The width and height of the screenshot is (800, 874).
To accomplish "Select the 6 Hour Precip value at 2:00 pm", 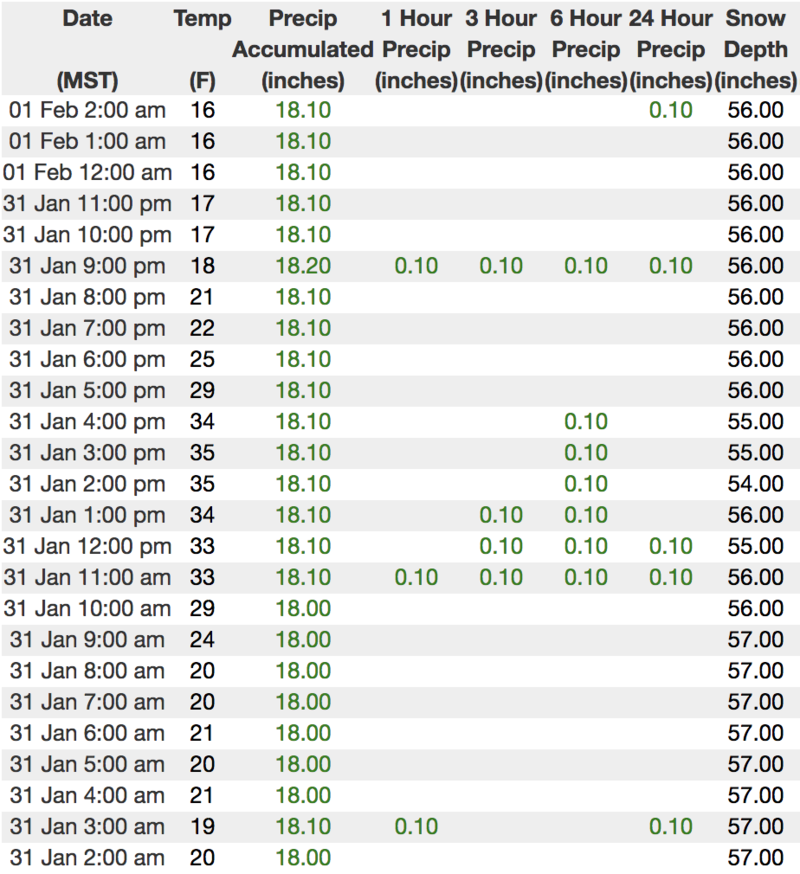I will point(586,484).
